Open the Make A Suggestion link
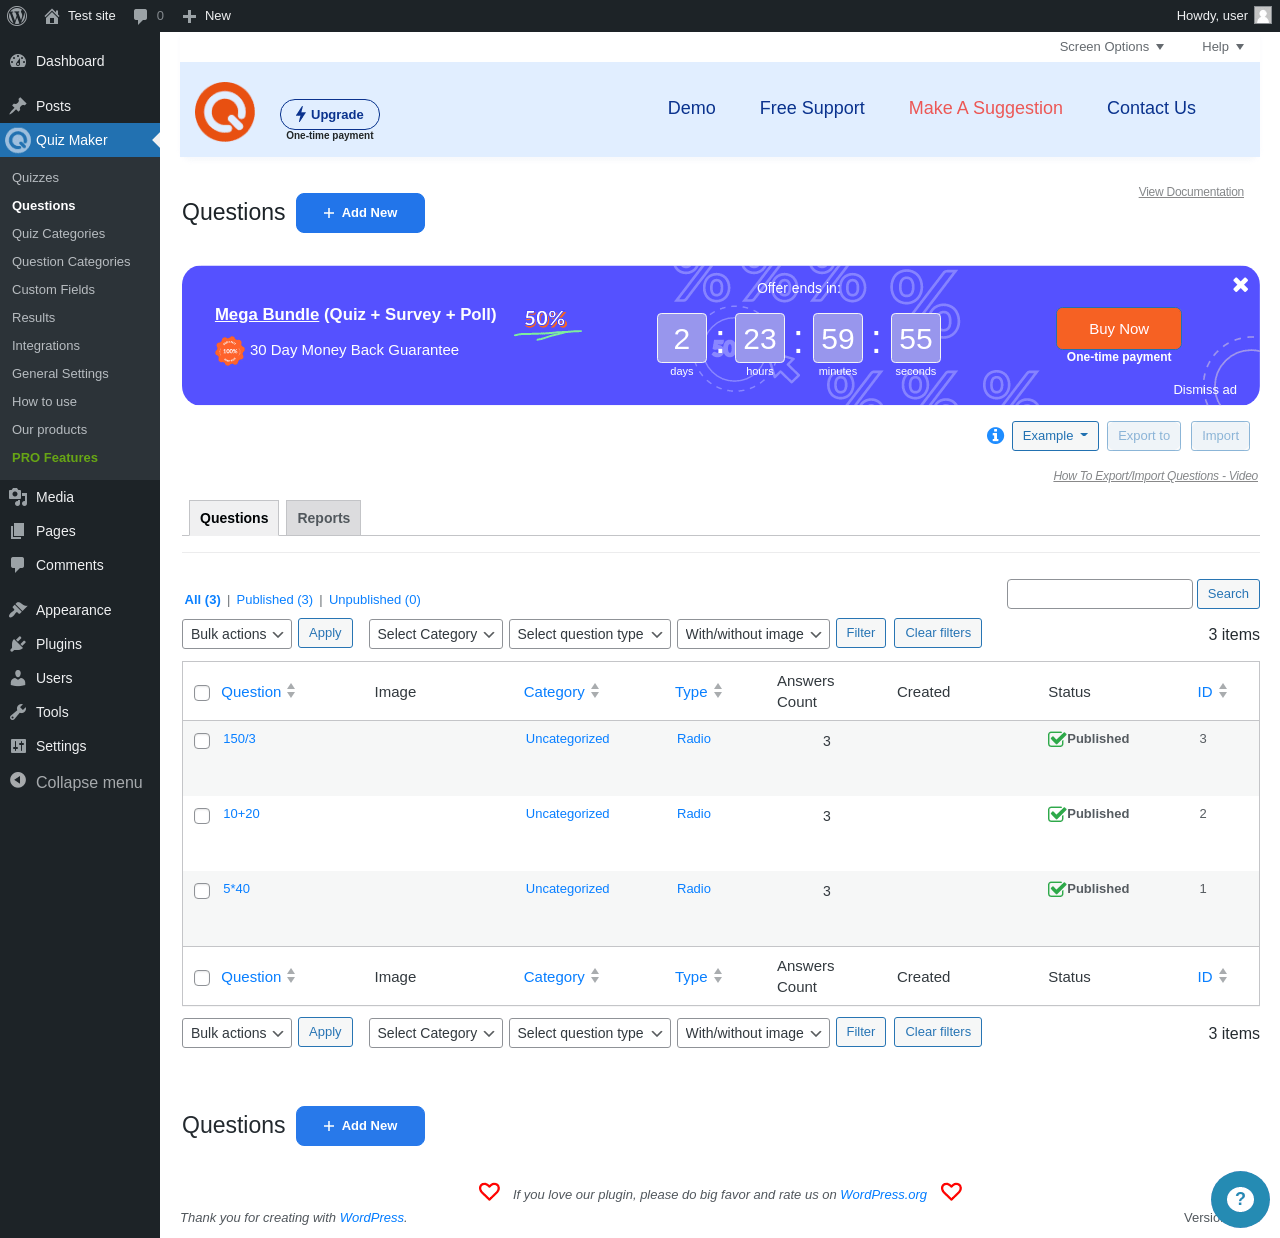Image resolution: width=1280 pixels, height=1238 pixels. point(986,108)
